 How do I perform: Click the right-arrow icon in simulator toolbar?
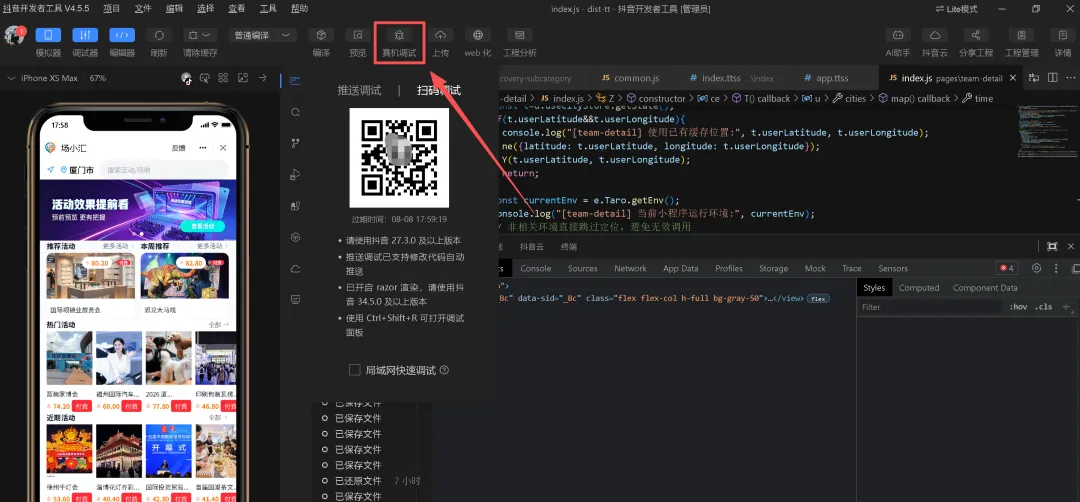pos(262,79)
